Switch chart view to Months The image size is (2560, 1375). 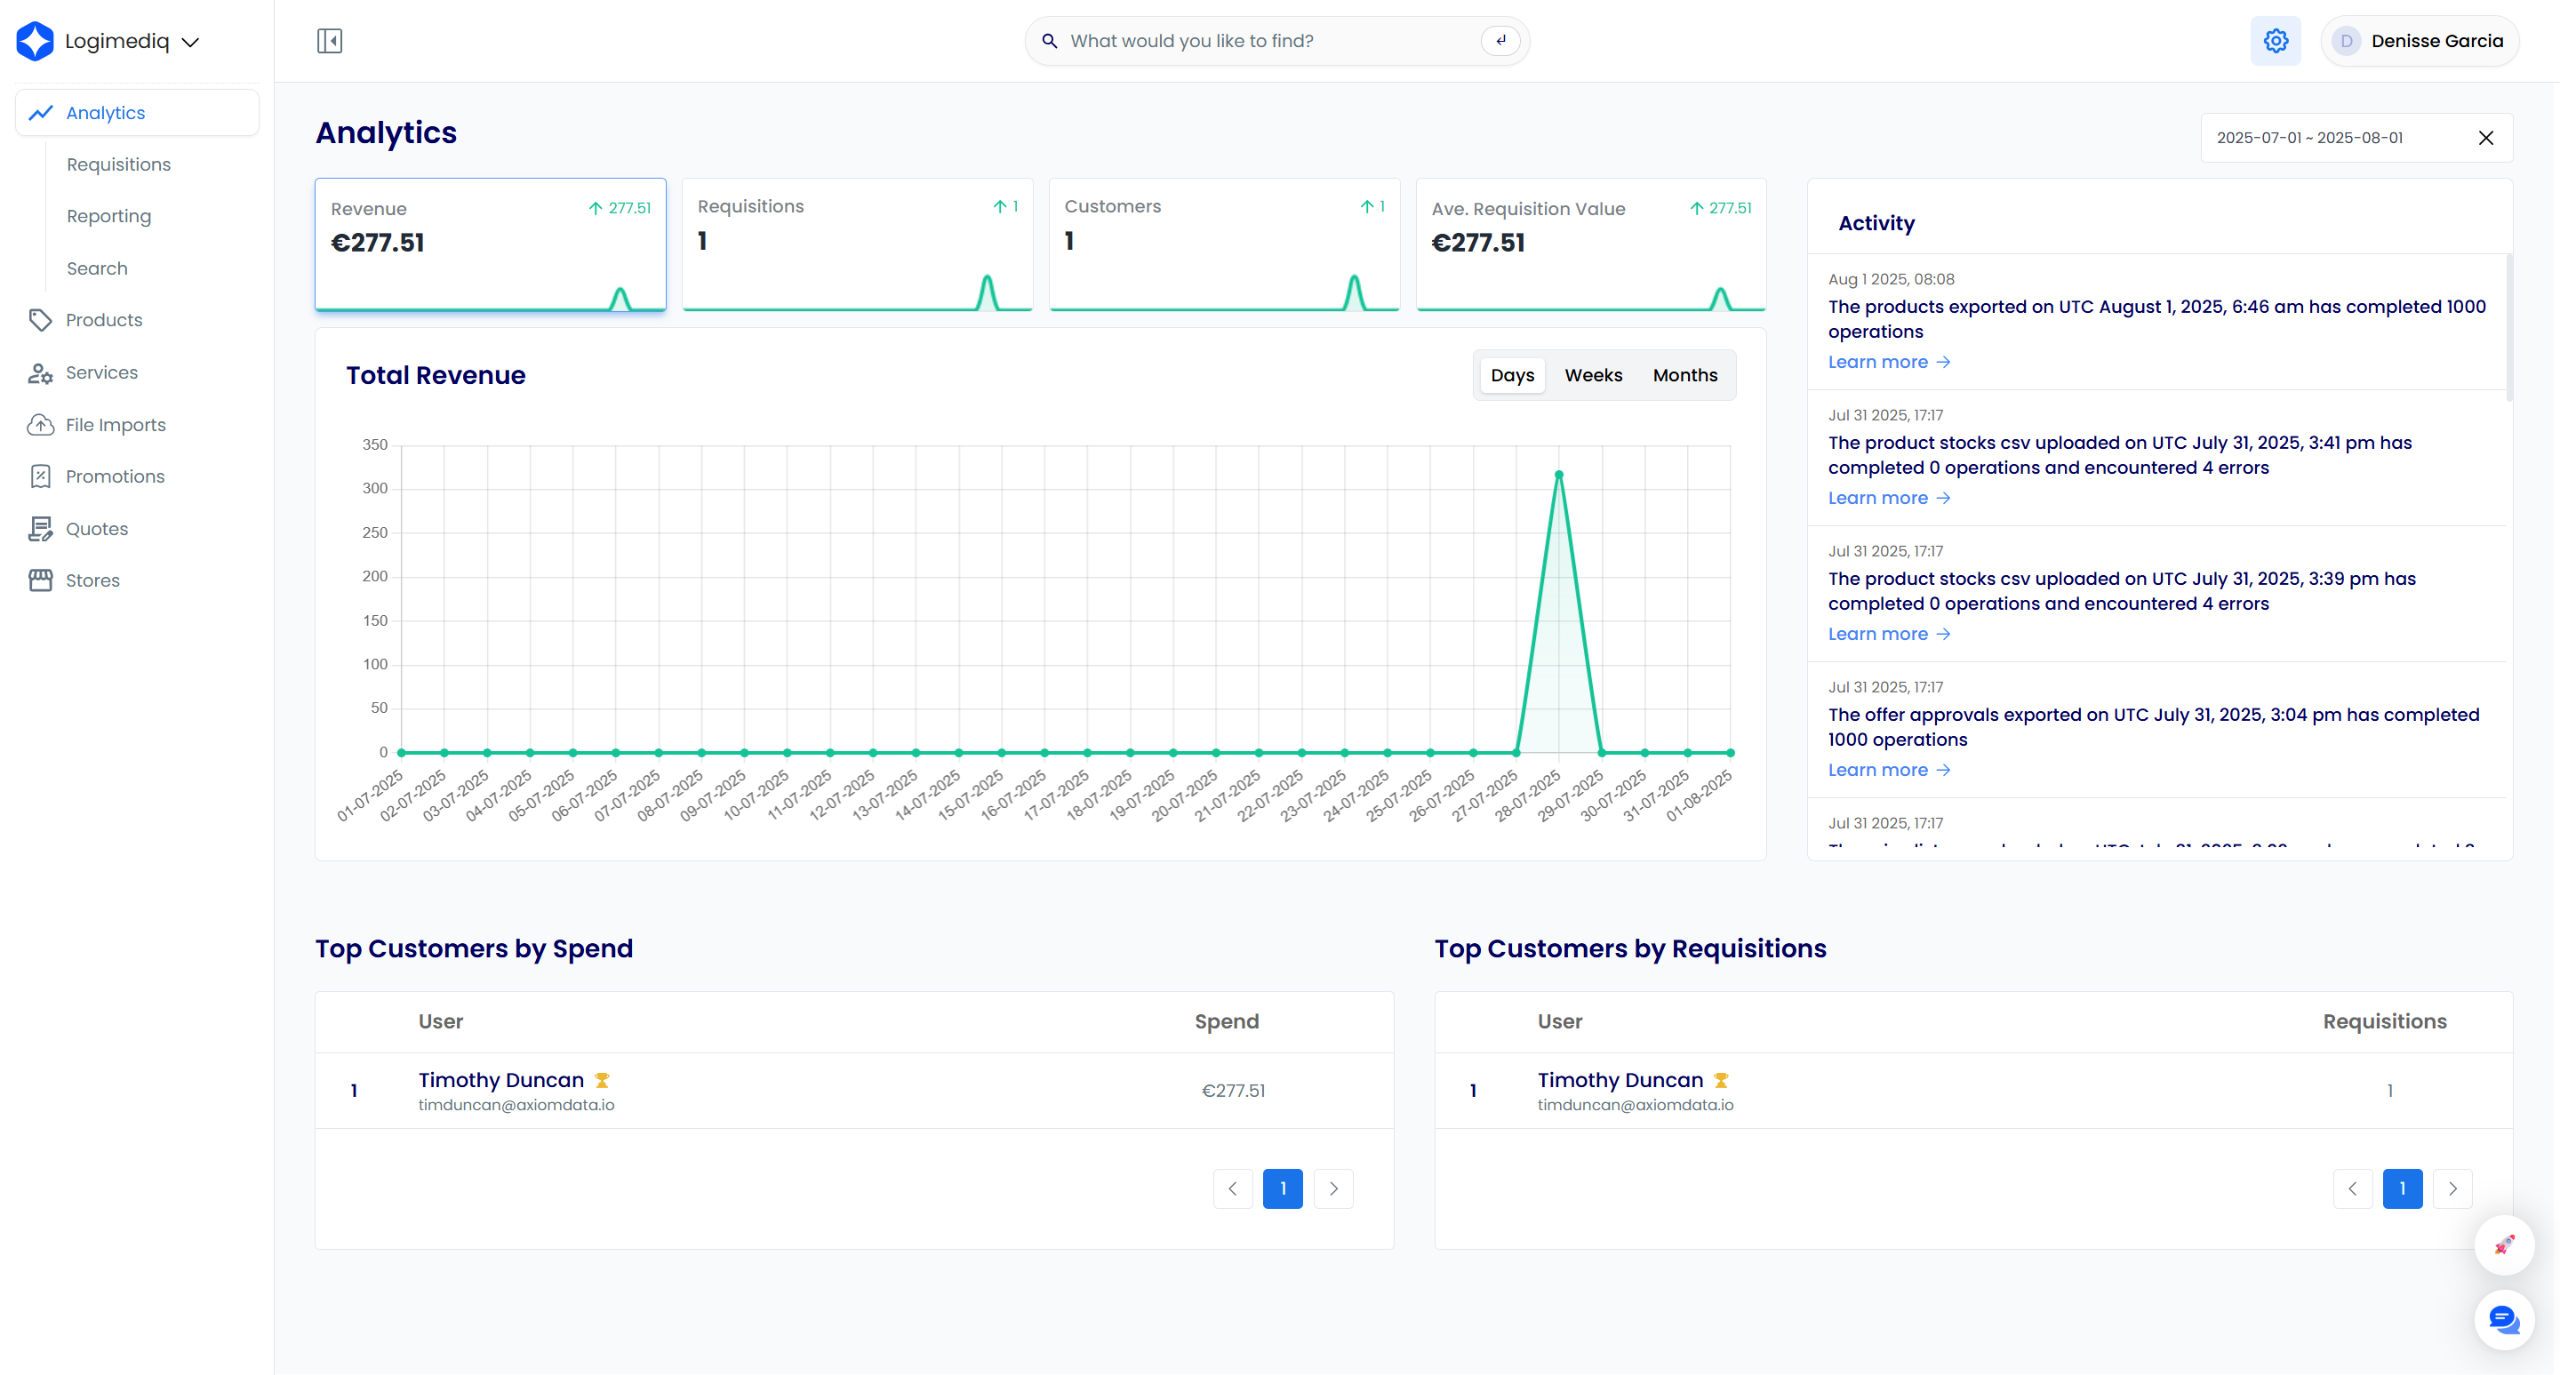click(1684, 375)
